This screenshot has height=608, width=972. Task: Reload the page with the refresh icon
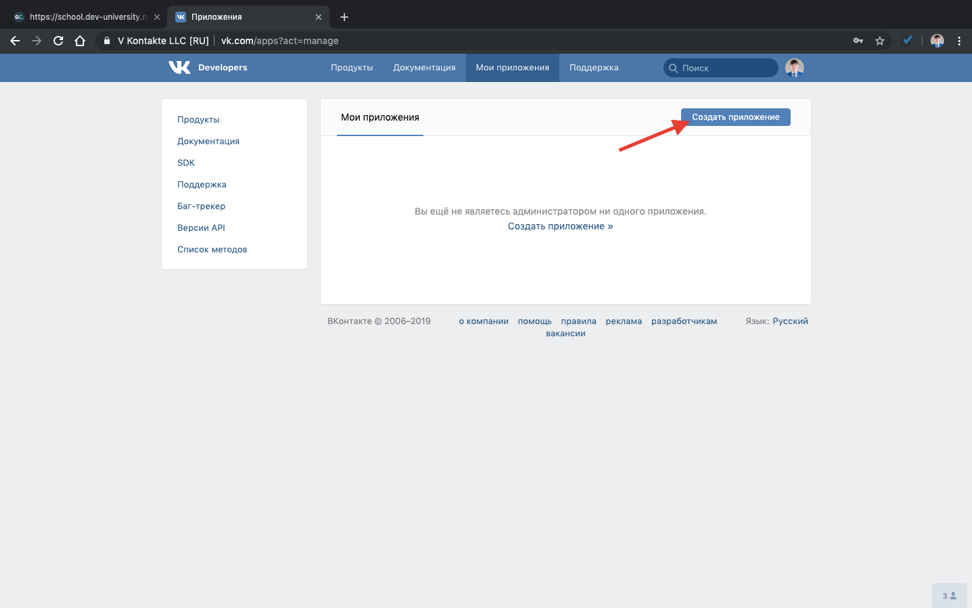click(x=58, y=41)
